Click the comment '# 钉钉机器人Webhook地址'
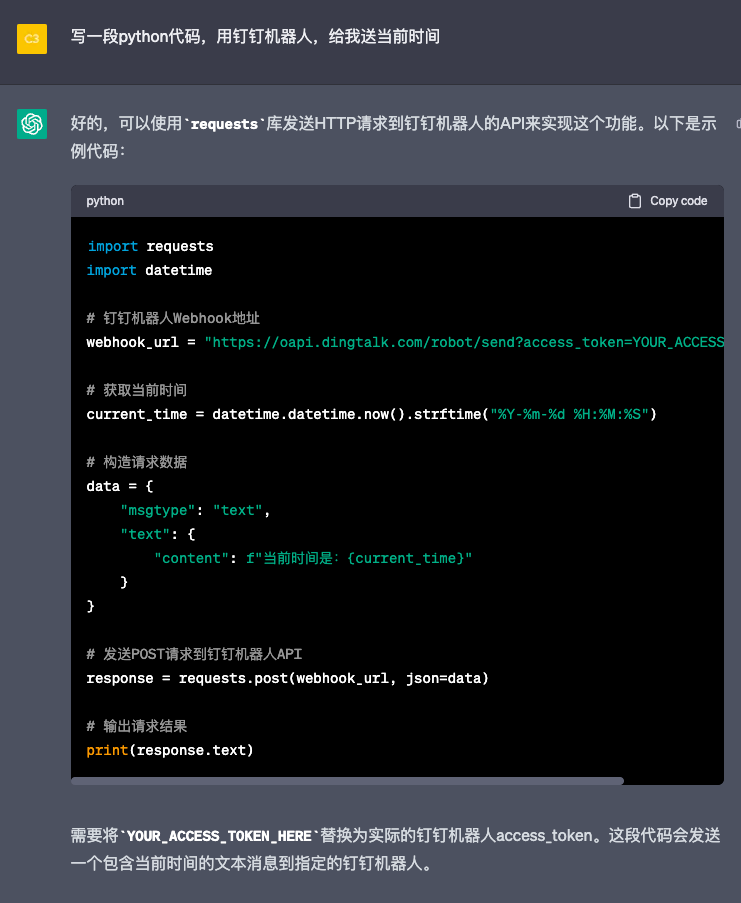This screenshot has width=741, height=903. click(173, 318)
